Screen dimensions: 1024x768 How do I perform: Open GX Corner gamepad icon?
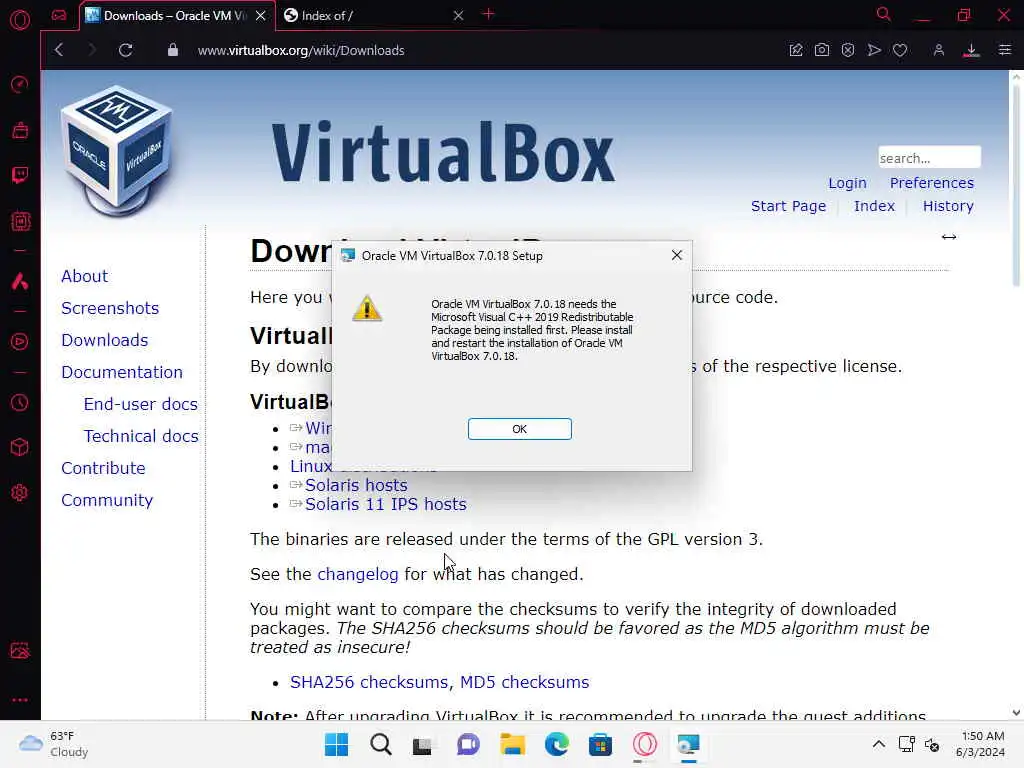pos(59,15)
